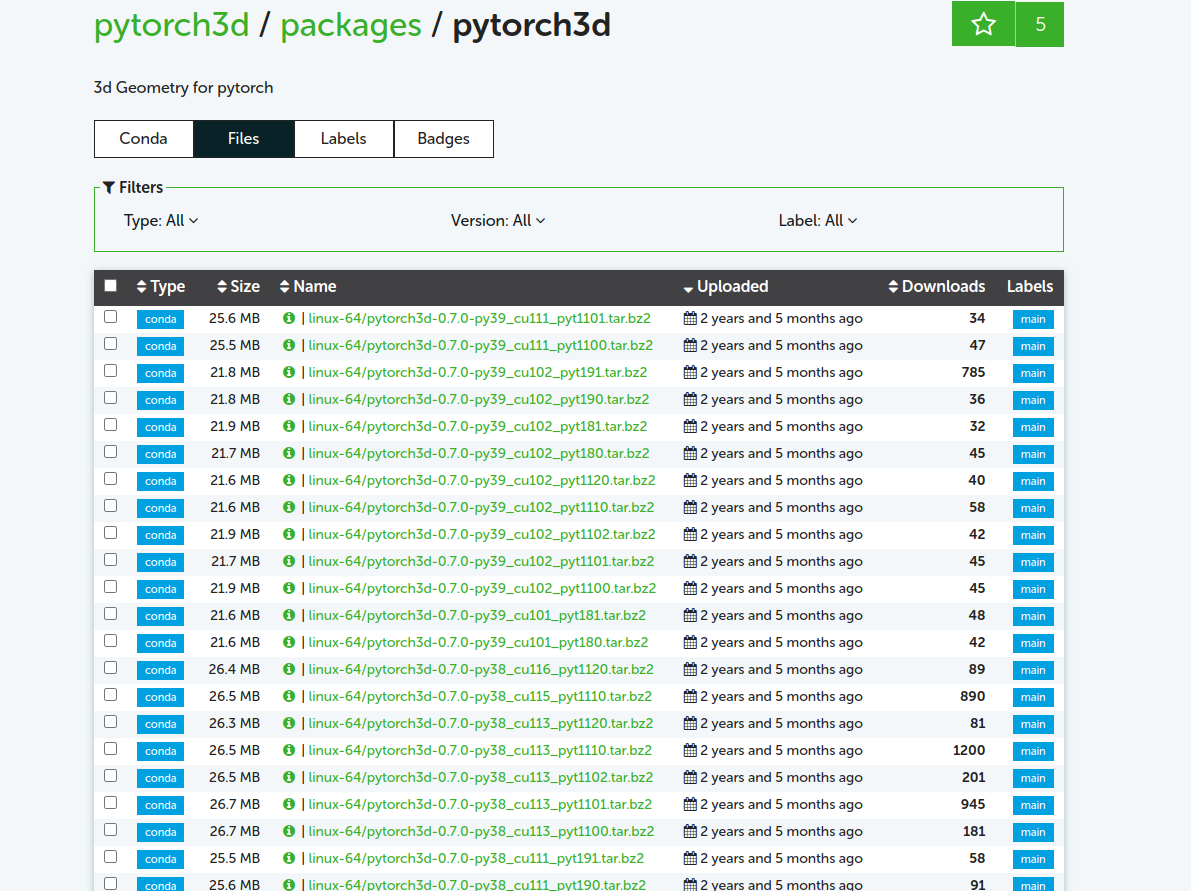Screen dimensions: 1191x891
Task: Show info for py38_cu111_pyt191 file
Action: coord(289,858)
